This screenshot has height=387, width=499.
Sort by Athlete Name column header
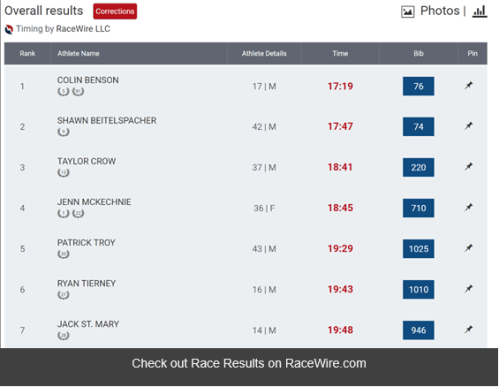pyautogui.click(x=78, y=53)
